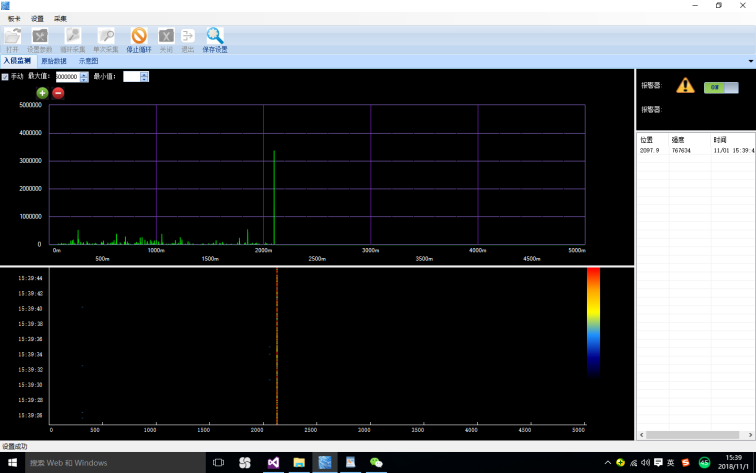Select the alarm row with position 2097.9
756x473 pixels.
pyautogui.click(x=690, y=151)
